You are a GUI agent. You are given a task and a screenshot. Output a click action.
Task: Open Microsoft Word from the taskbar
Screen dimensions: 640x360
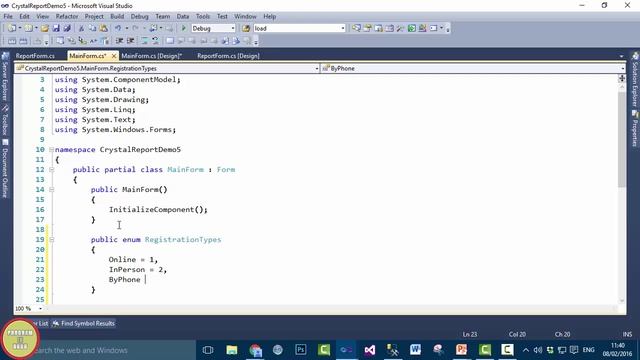coord(416,350)
